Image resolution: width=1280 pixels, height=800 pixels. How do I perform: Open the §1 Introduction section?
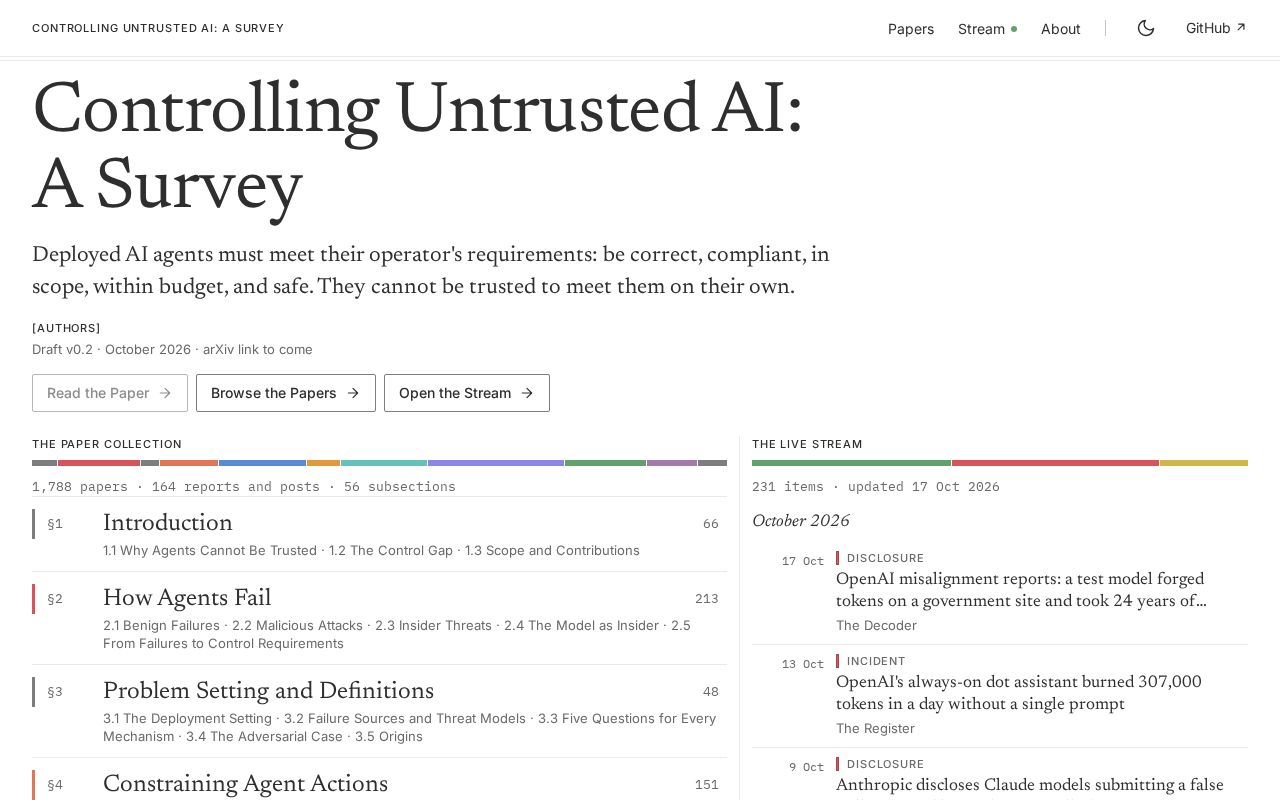pyautogui.click(x=380, y=535)
